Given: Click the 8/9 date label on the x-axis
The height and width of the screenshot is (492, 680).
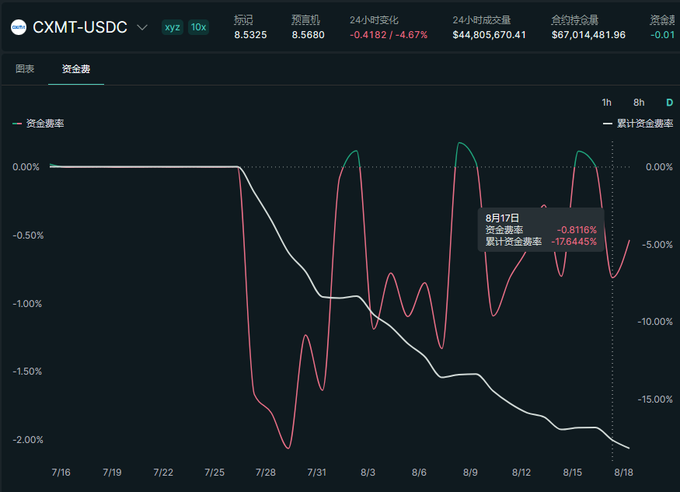Looking at the screenshot, I should point(470,472).
